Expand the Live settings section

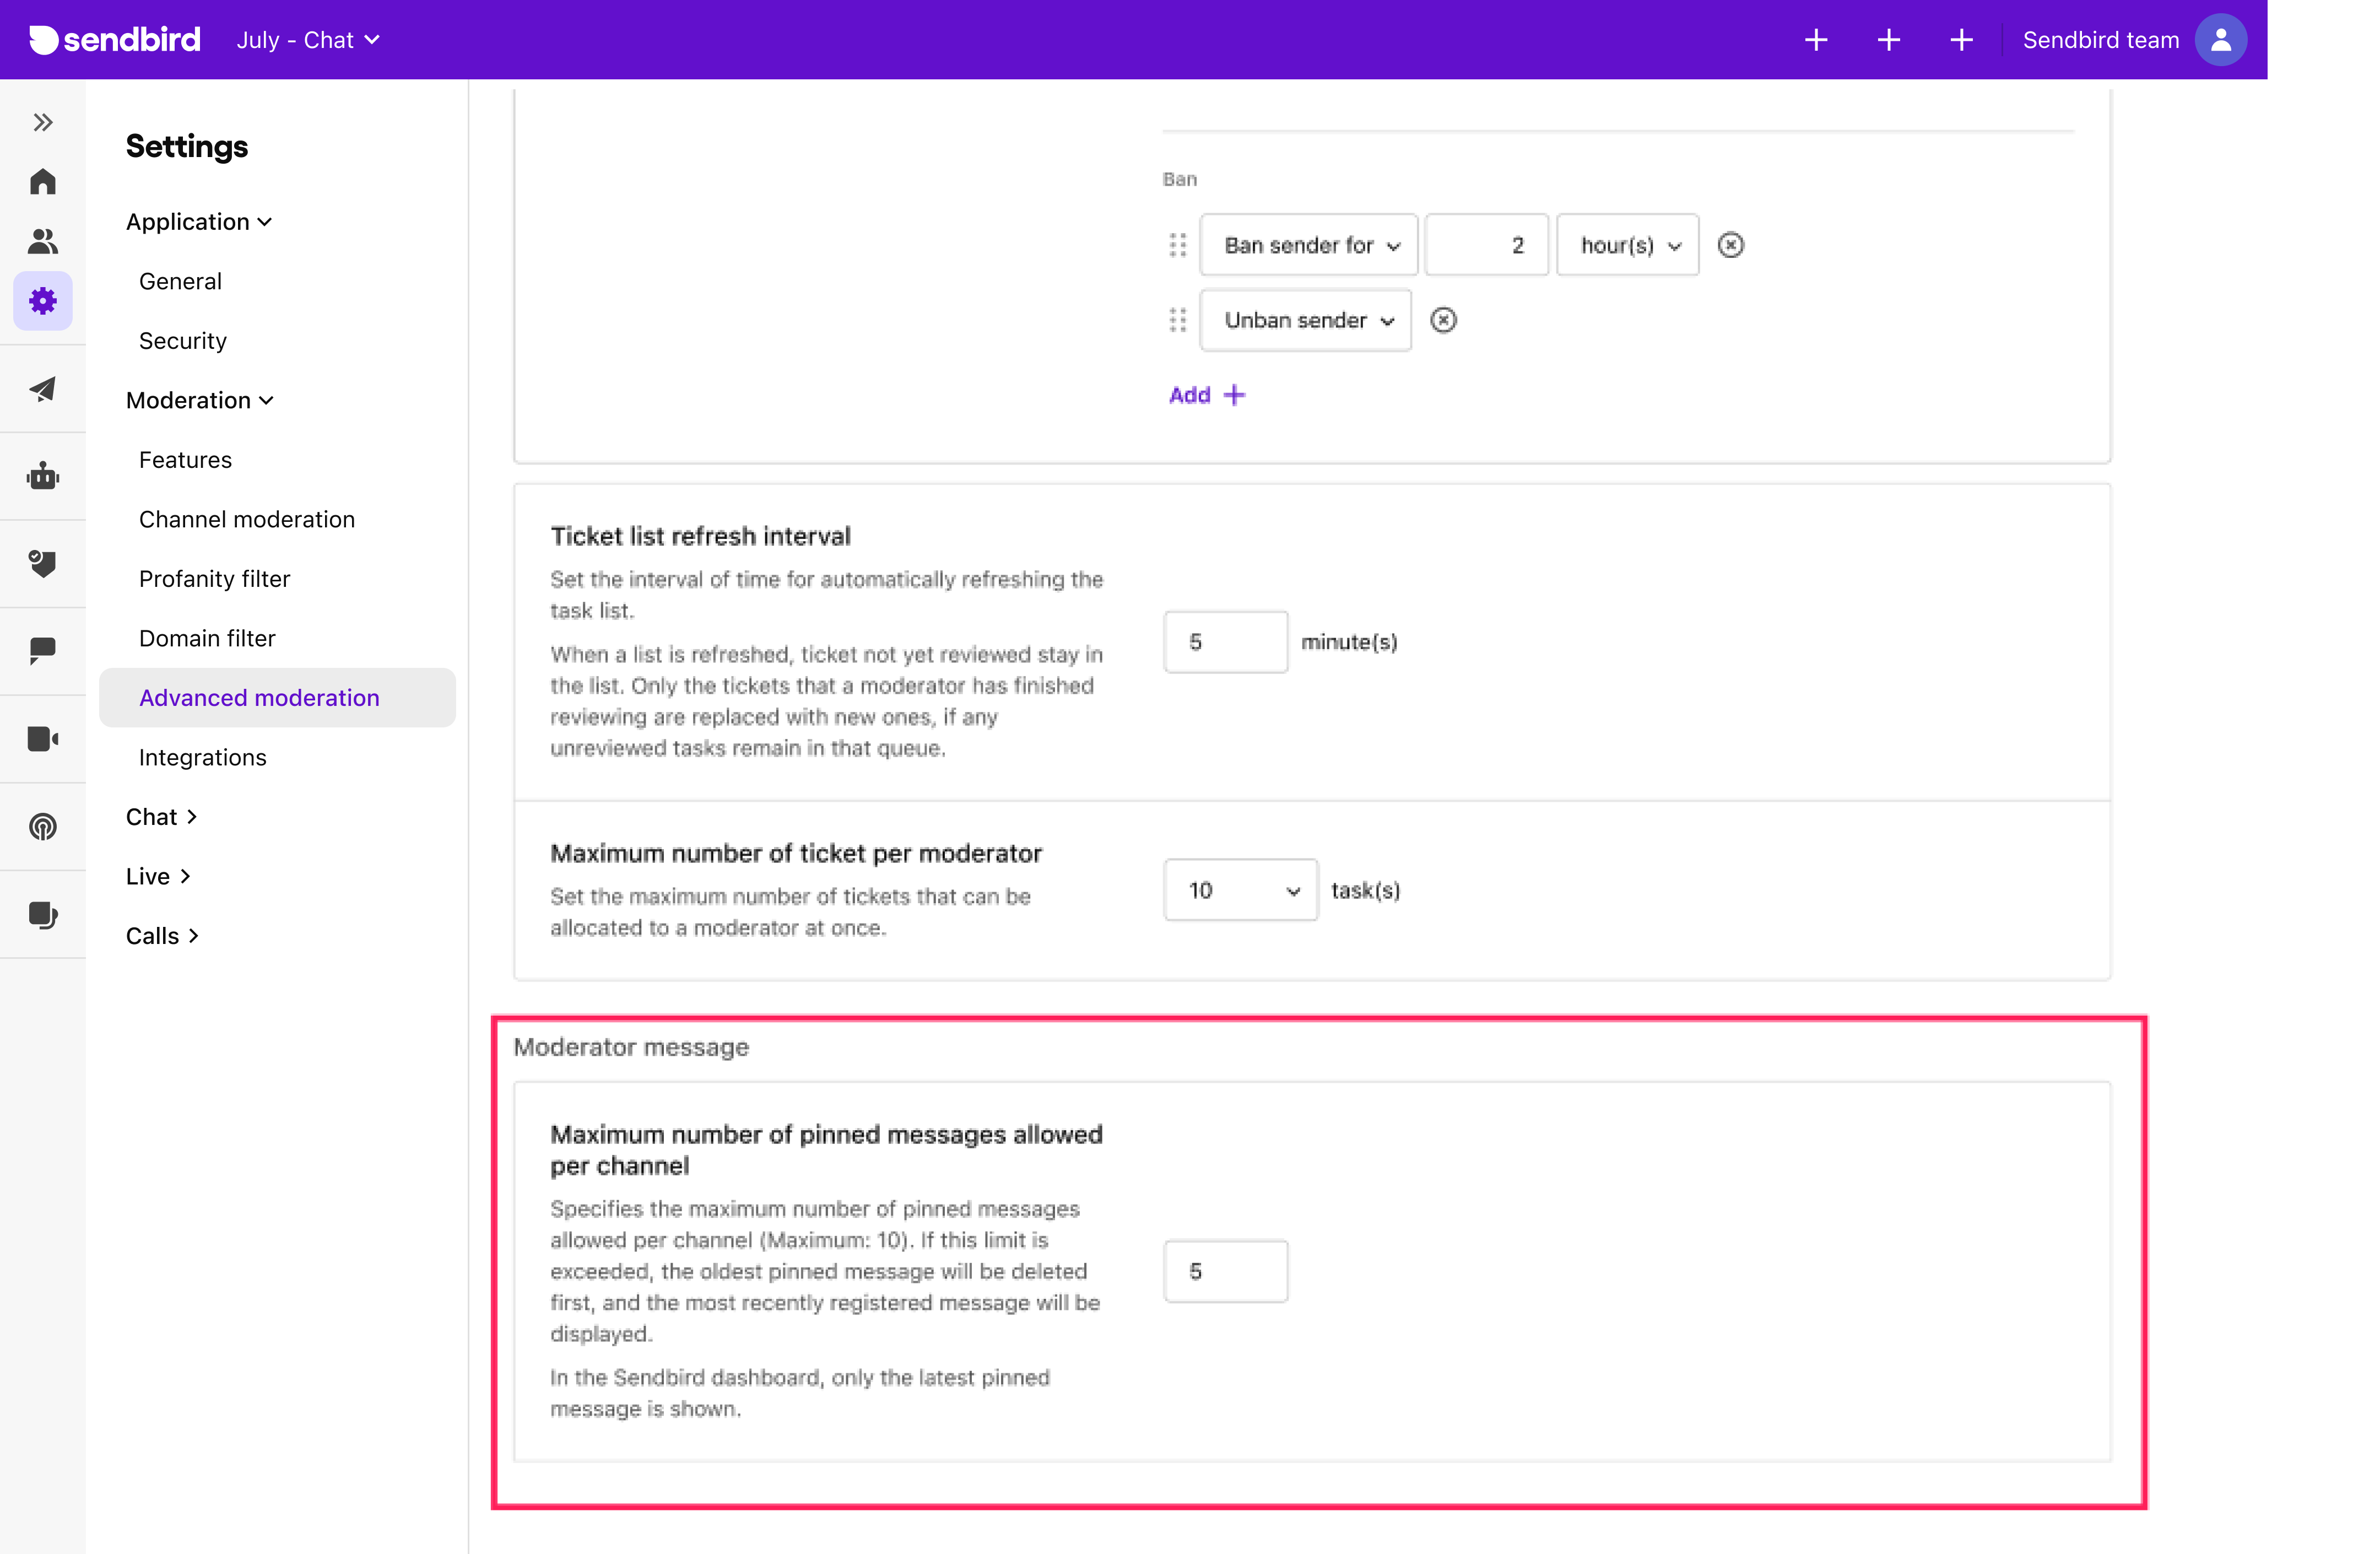(x=158, y=876)
